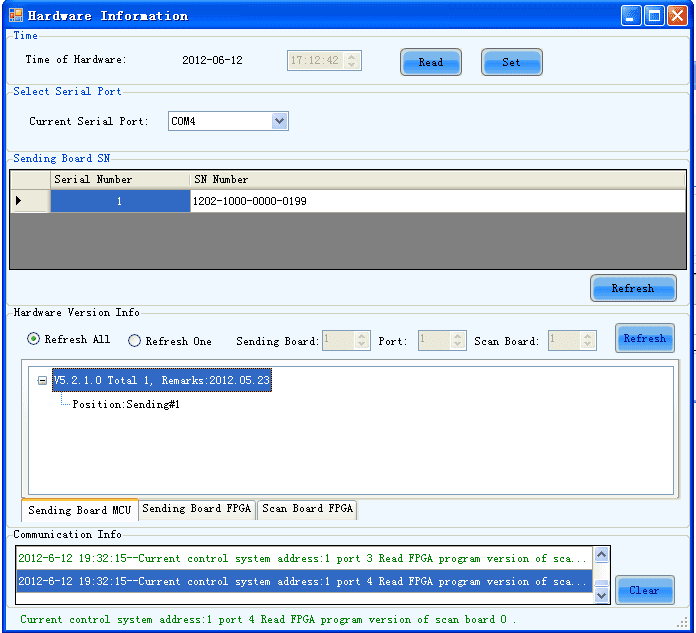The width and height of the screenshot is (696, 633).
Task: Click the SN Number cell 1202-1000-0000-0199
Action: [437, 201]
